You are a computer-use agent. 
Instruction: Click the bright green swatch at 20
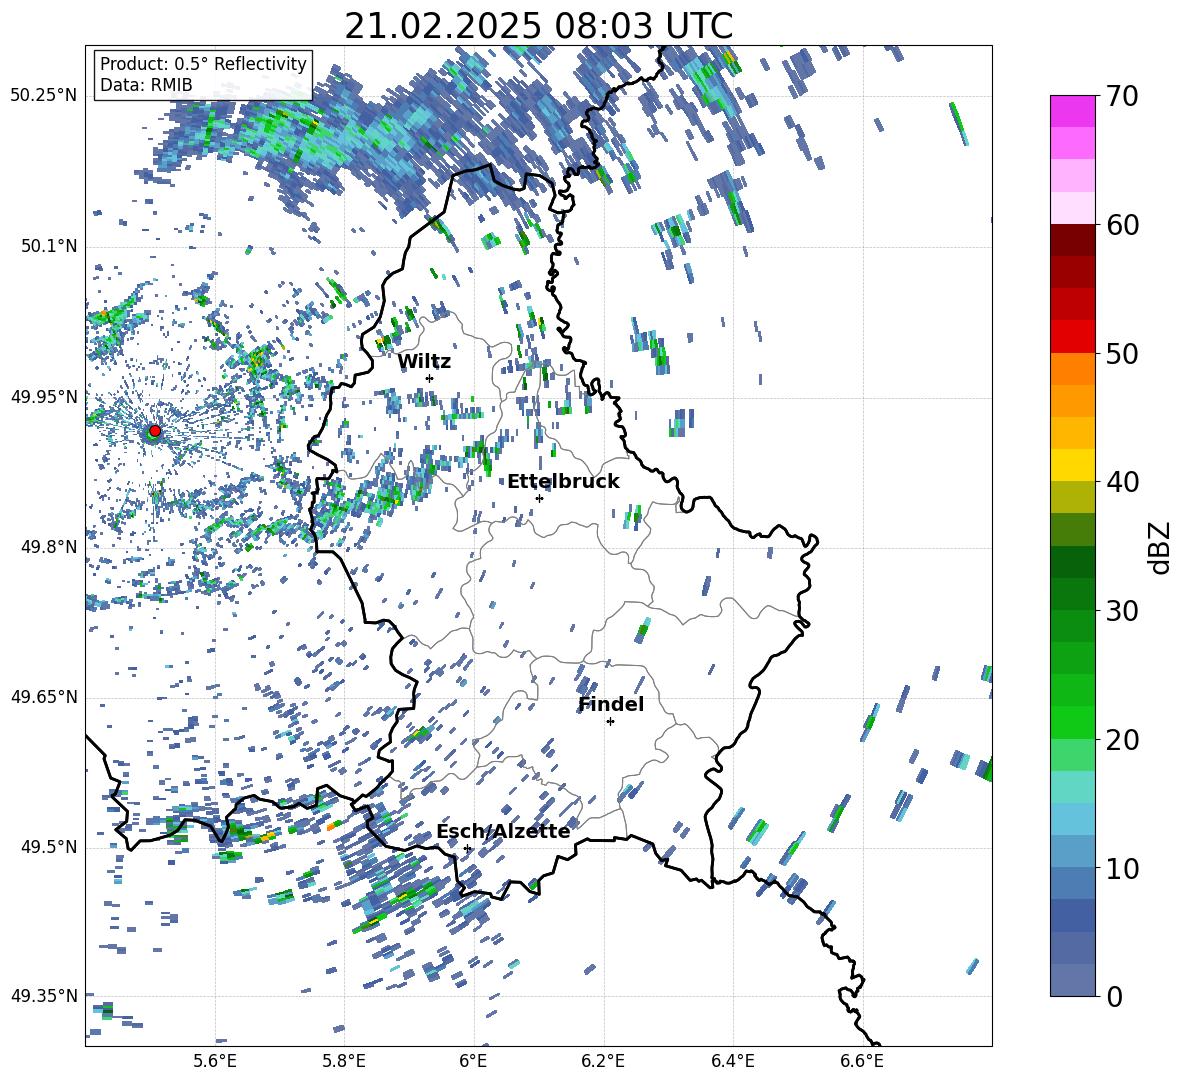(x=1072, y=722)
